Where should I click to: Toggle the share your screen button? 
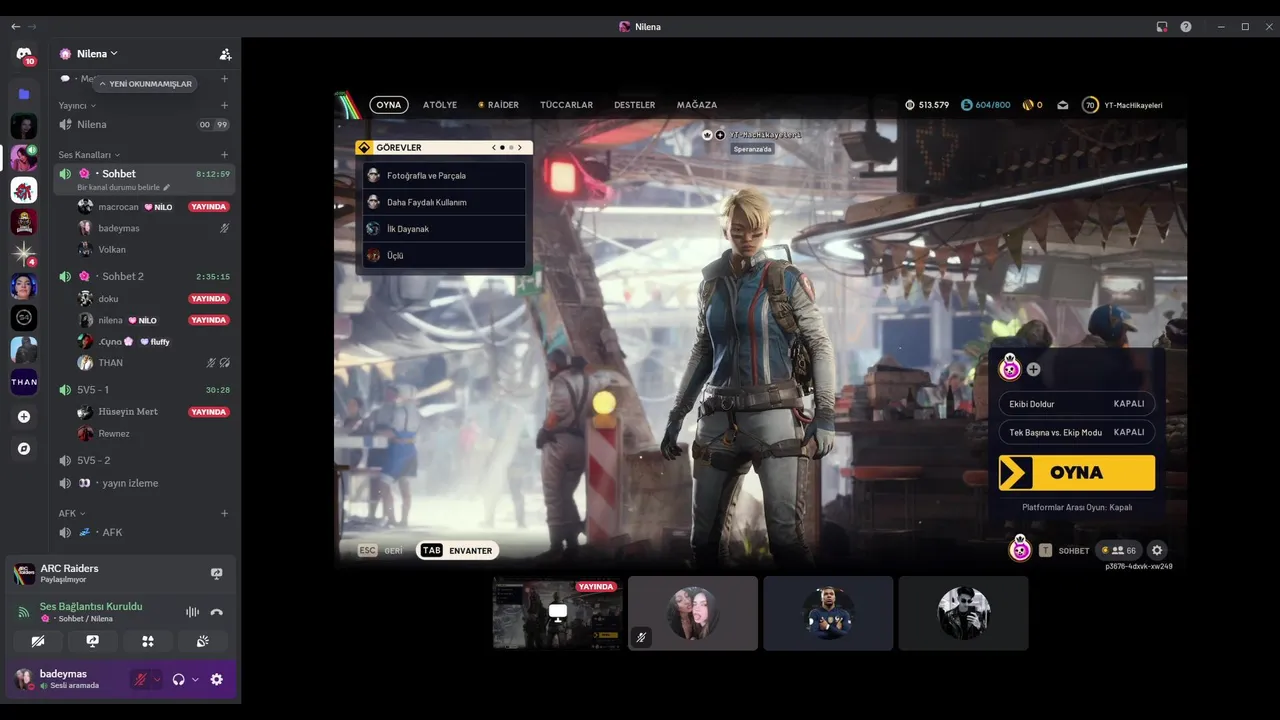(x=92, y=641)
